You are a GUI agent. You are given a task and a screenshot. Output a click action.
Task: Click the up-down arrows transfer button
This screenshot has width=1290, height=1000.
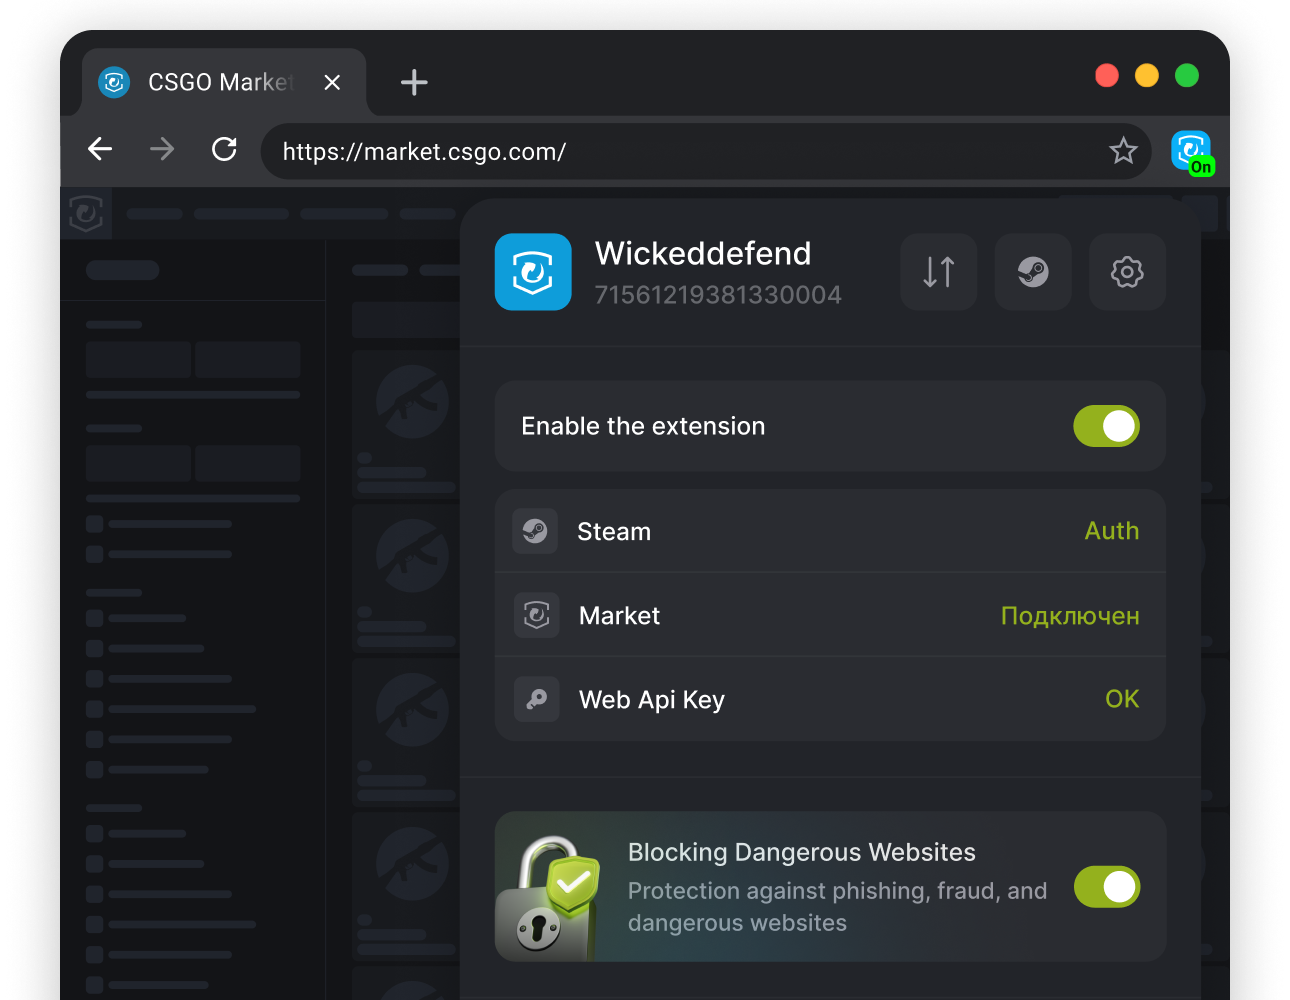pyautogui.click(x=939, y=272)
